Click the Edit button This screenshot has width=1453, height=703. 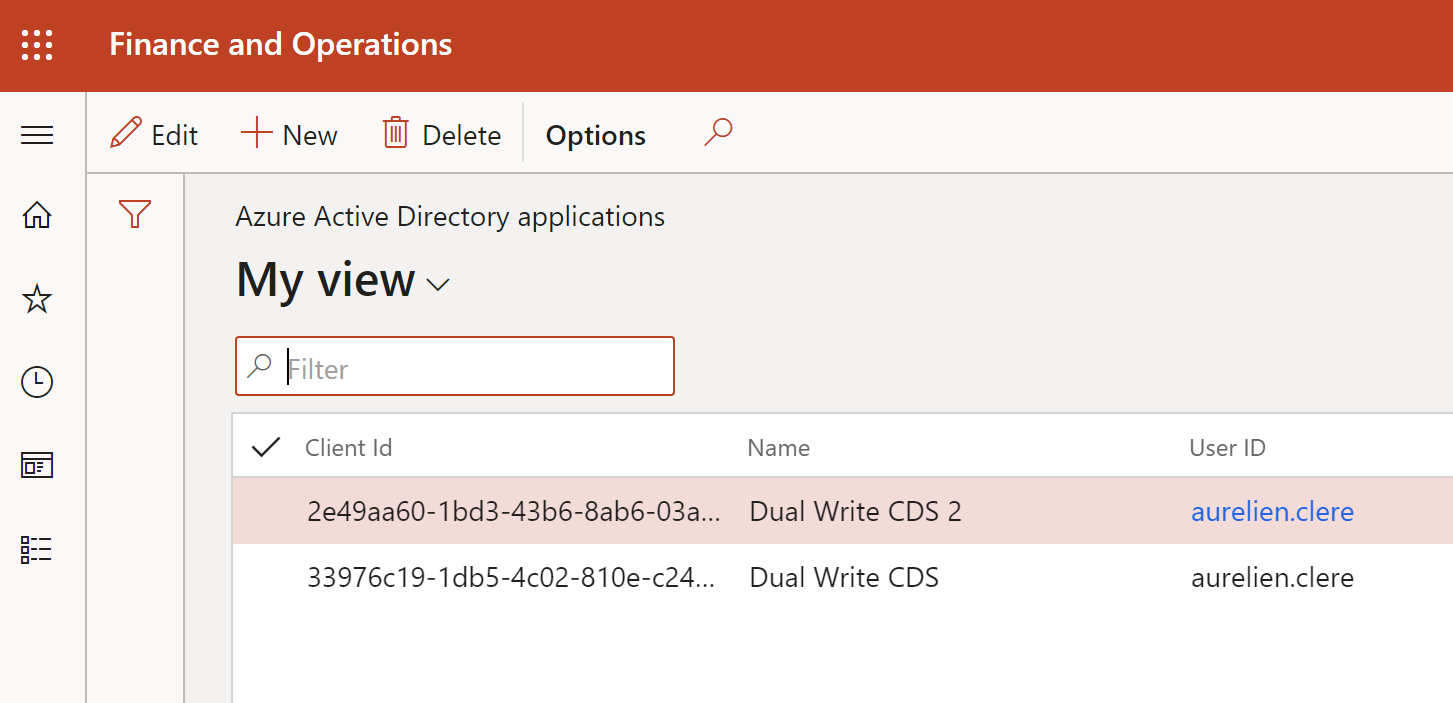[154, 135]
